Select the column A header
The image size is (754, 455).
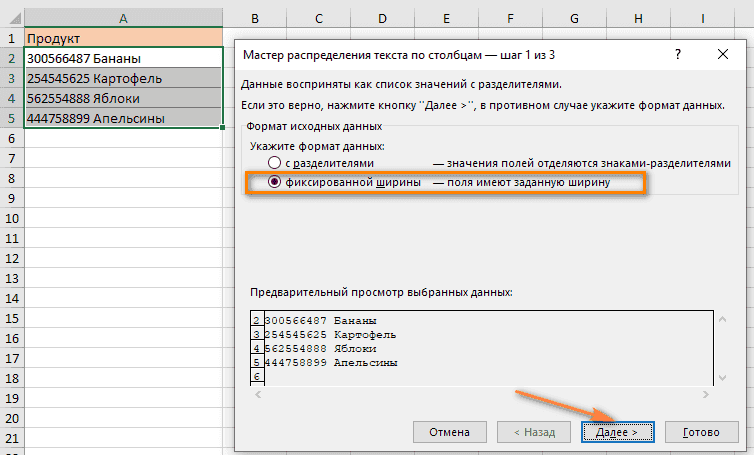pos(123,18)
